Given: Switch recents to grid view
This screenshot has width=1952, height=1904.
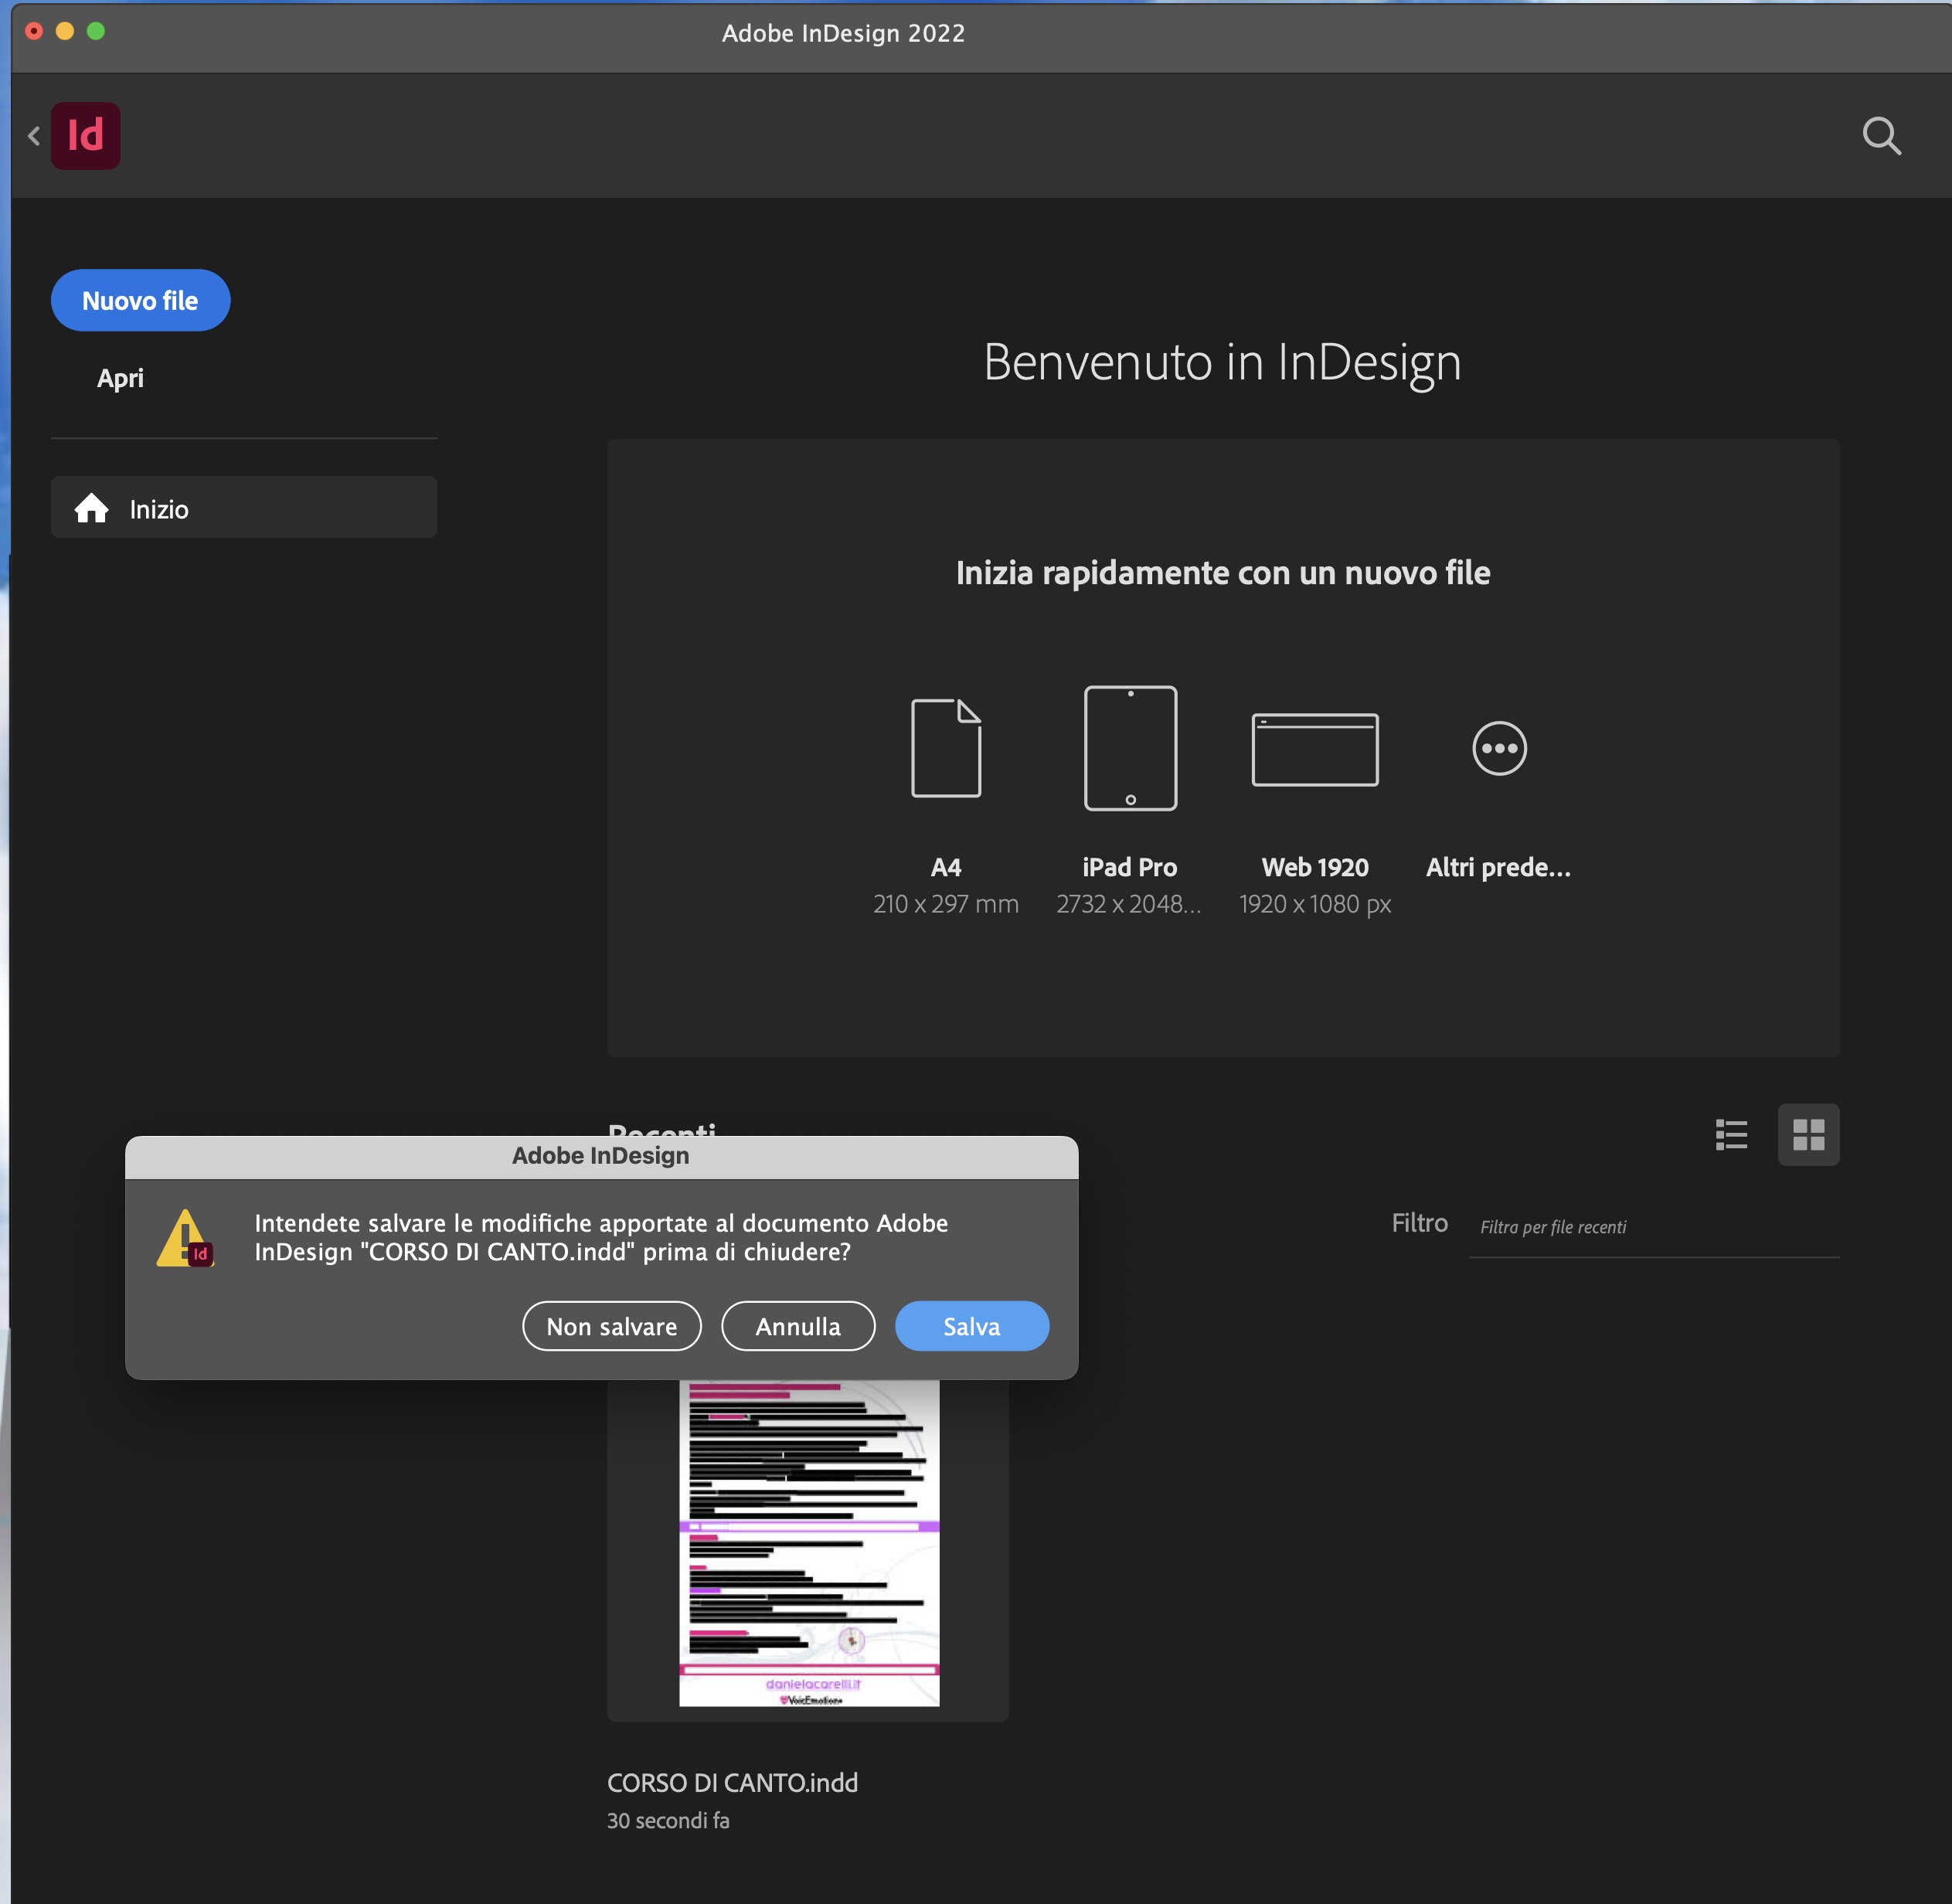Looking at the screenshot, I should (1808, 1135).
